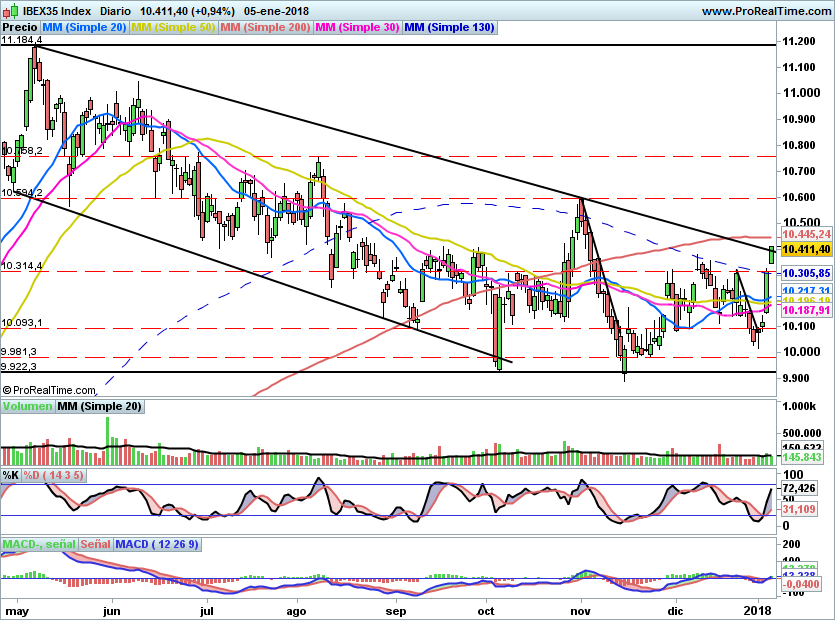Click the MACD (12 26 9) indicator label
The width and height of the screenshot is (835, 620).
(157, 542)
